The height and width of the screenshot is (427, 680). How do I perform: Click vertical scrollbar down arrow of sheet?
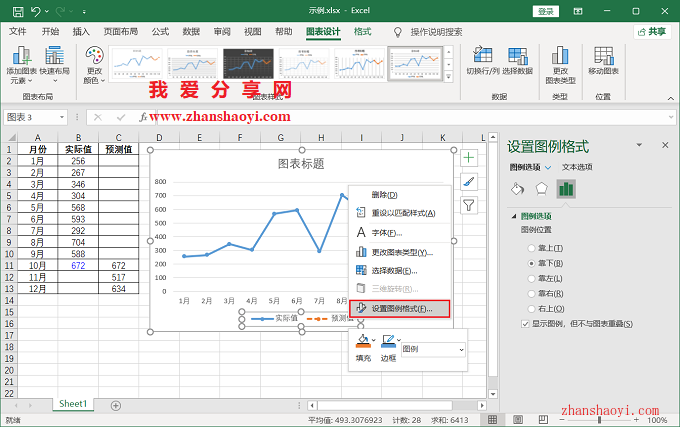click(x=493, y=394)
